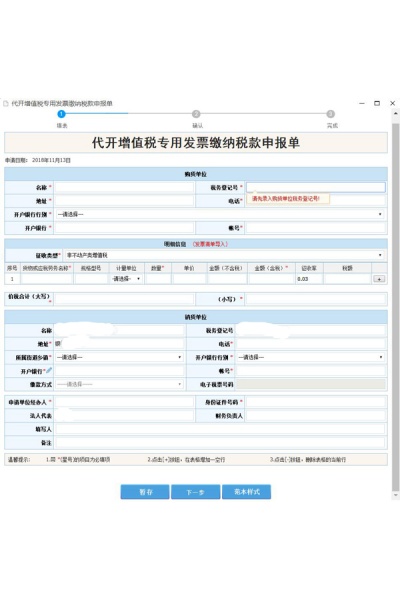Viewport: 400px width, 600px height.
Task: Click 备注 remarks input field
Action: pos(220,443)
